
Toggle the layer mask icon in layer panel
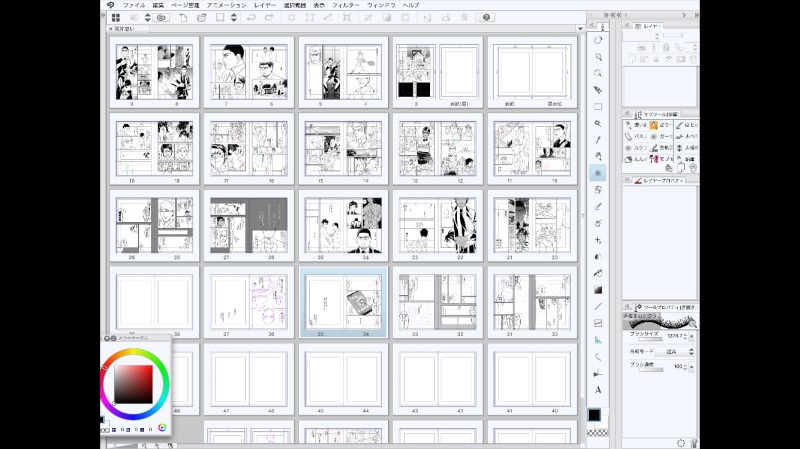pos(681,59)
